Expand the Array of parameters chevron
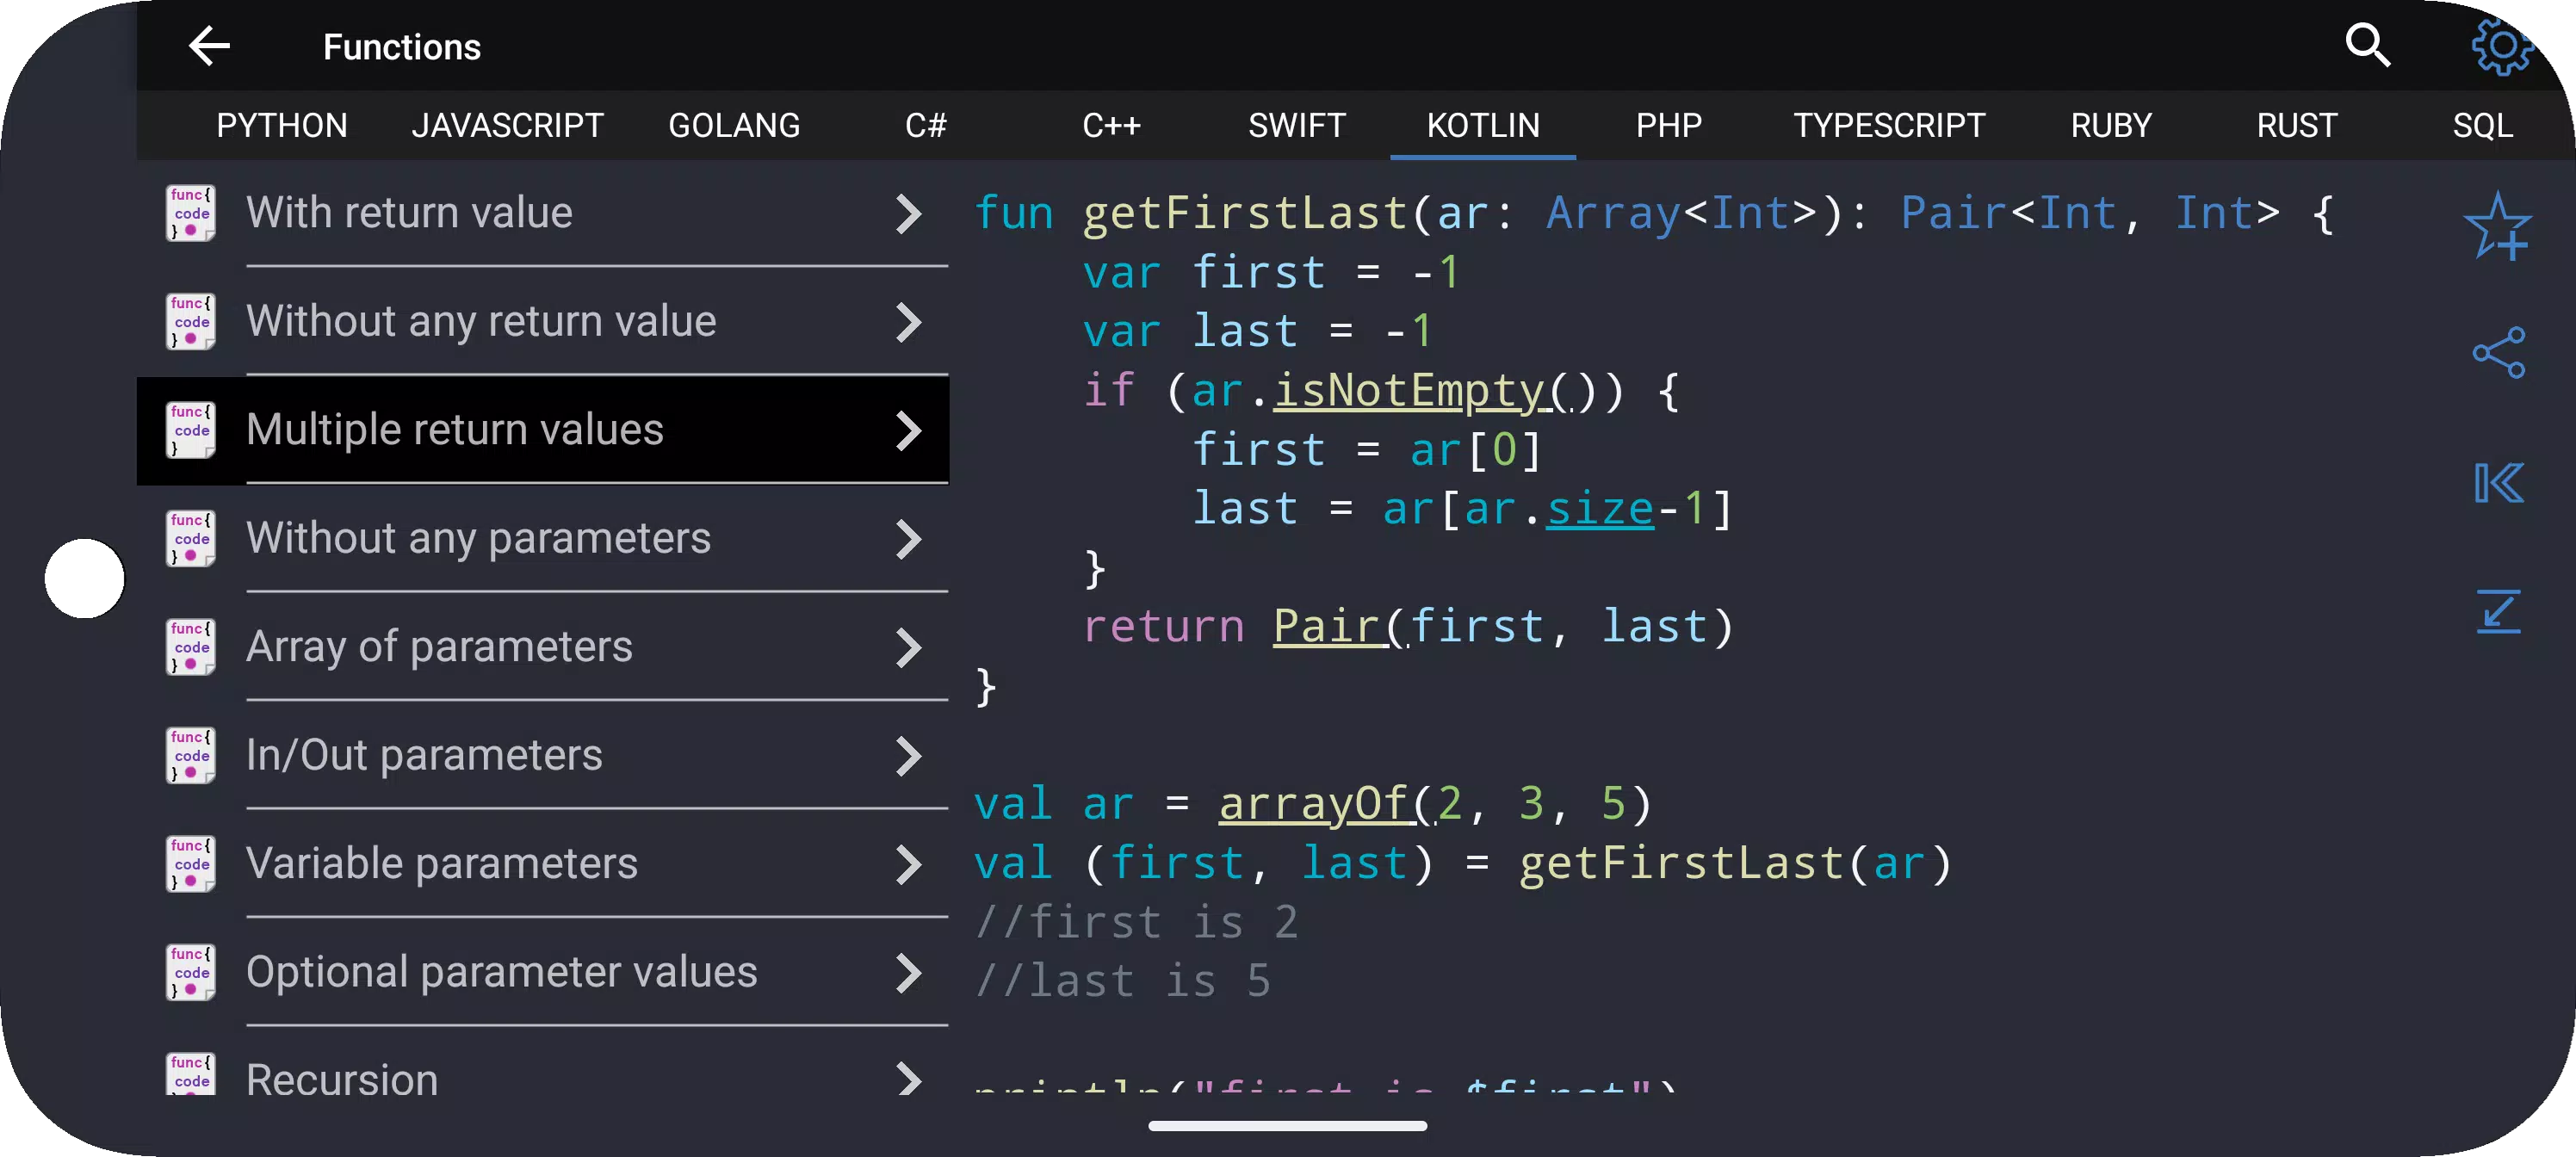This screenshot has height=1157, width=2576. coord(907,647)
